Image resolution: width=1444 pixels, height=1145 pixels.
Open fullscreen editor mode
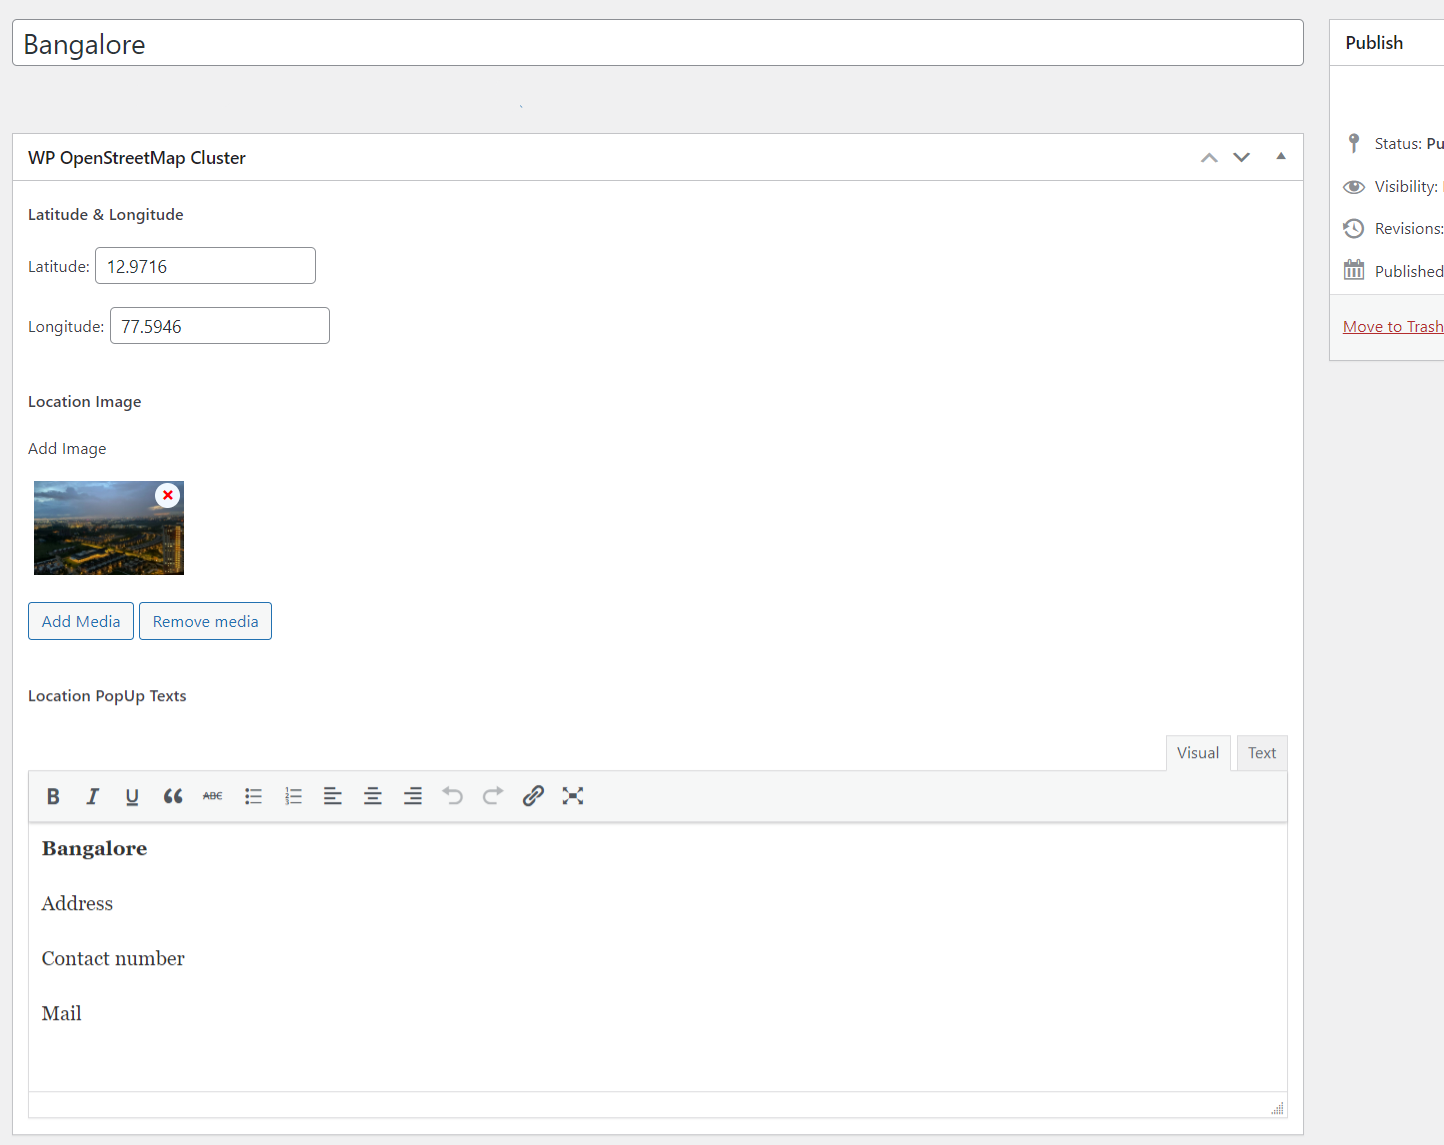[573, 796]
